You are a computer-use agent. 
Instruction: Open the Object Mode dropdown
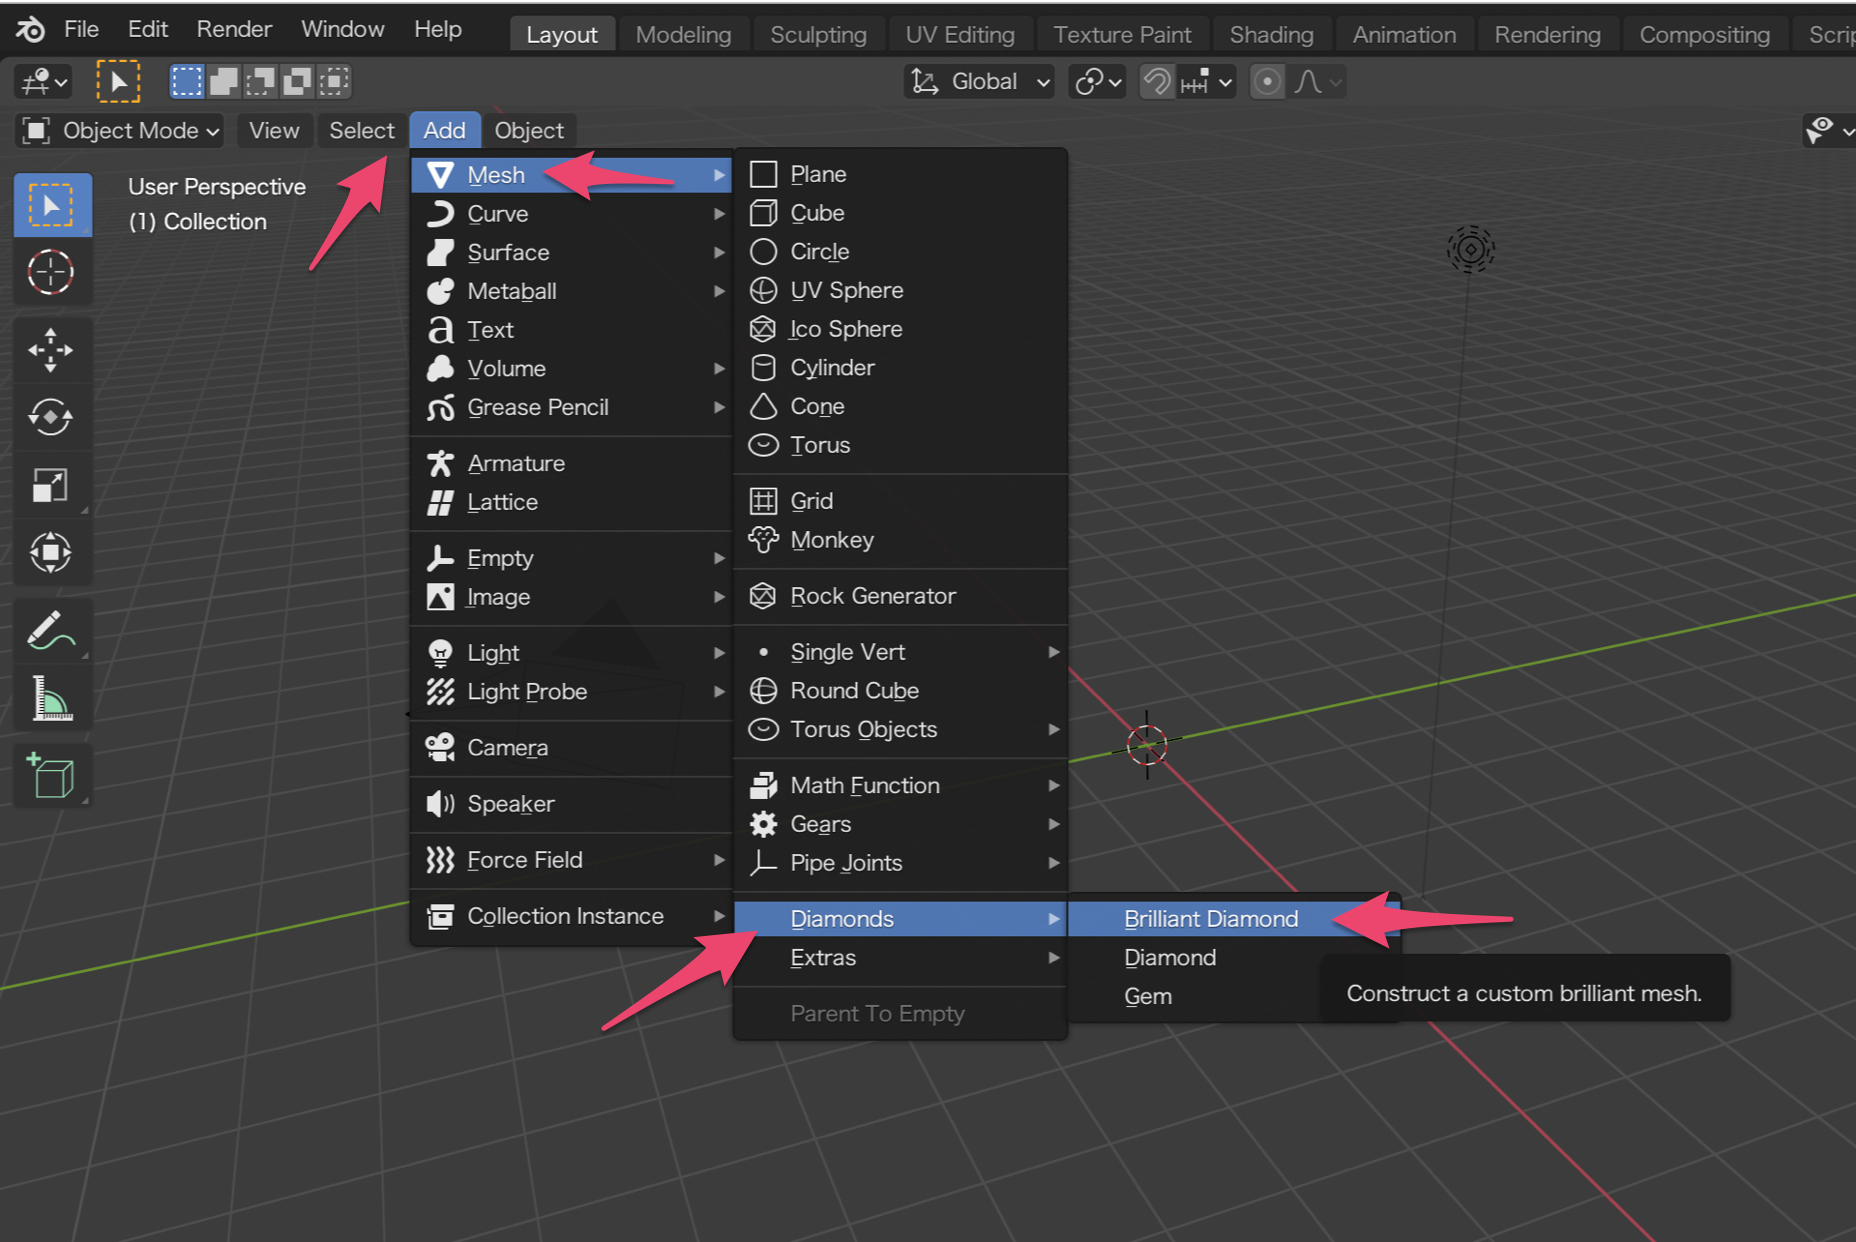coord(120,130)
